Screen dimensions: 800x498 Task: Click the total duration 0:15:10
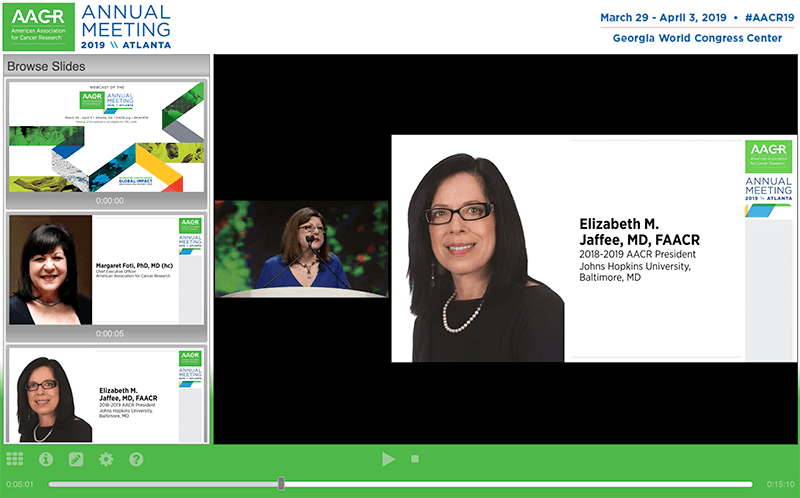tap(781, 484)
